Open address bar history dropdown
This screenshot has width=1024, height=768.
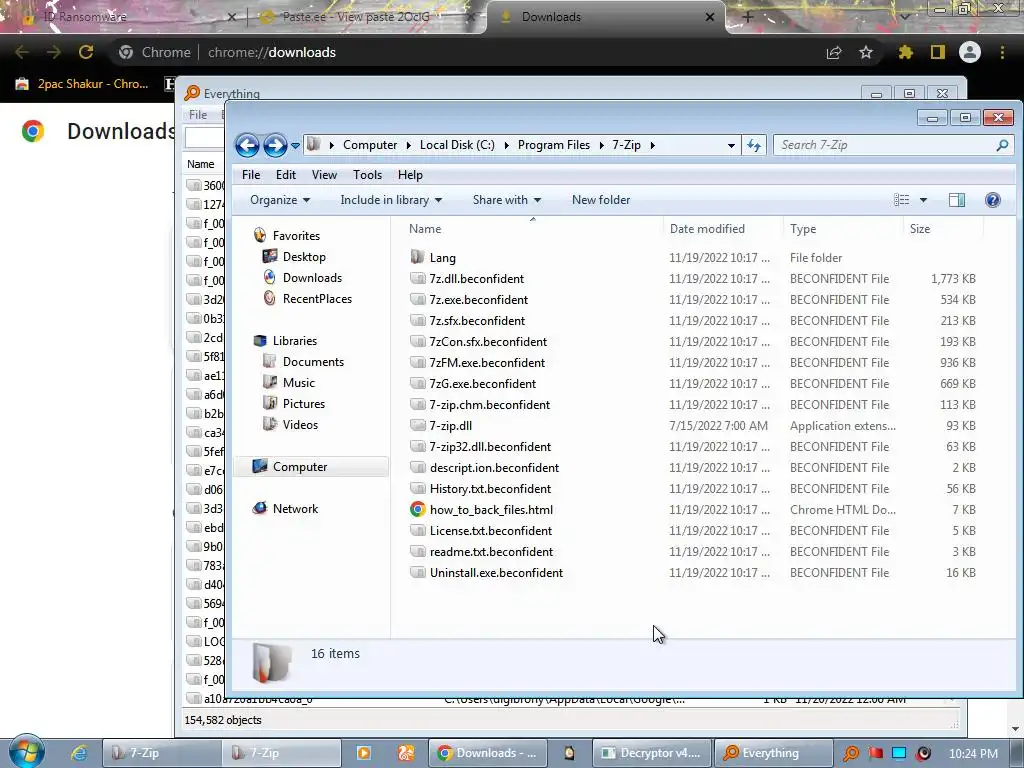coord(731,146)
